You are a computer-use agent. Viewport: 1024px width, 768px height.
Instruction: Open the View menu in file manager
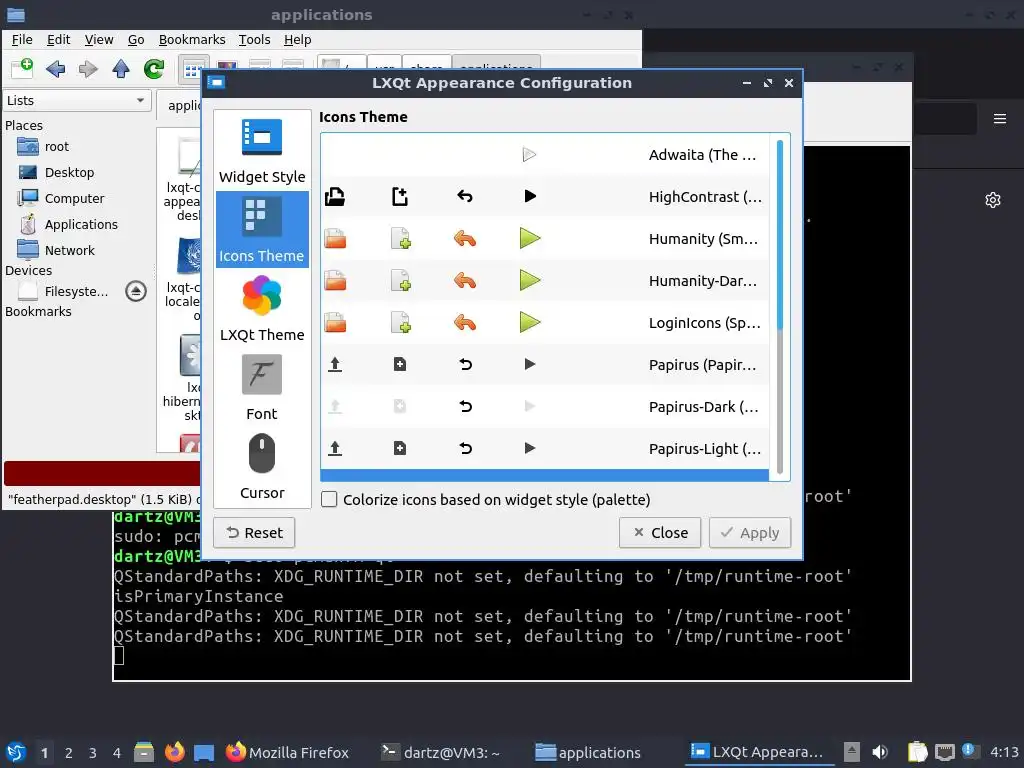click(x=99, y=40)
